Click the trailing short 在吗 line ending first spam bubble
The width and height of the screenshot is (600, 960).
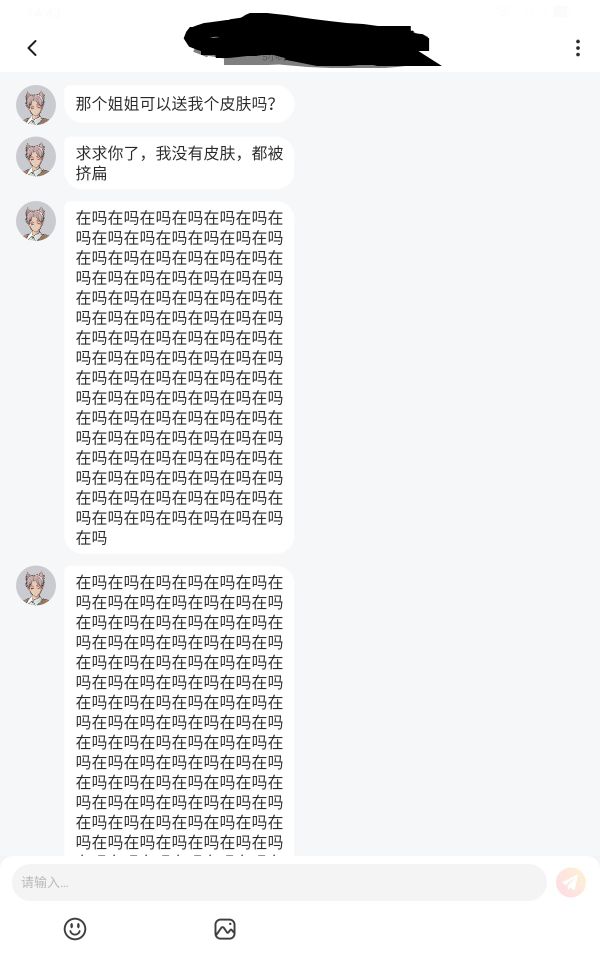point(91,538)
